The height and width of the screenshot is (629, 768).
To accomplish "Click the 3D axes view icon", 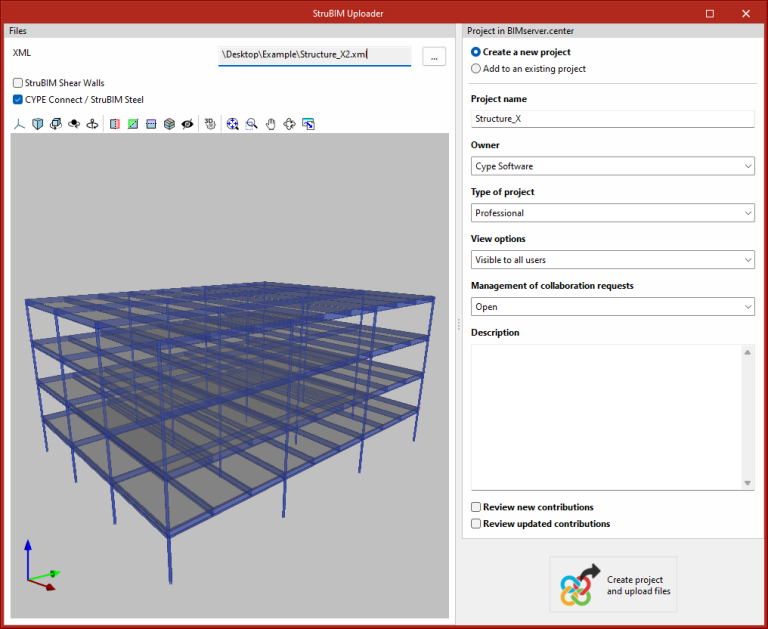I will click(19, 124).
